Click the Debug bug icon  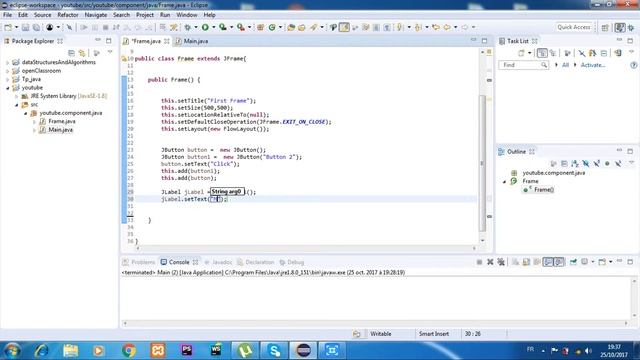click(x=187, y=27)
